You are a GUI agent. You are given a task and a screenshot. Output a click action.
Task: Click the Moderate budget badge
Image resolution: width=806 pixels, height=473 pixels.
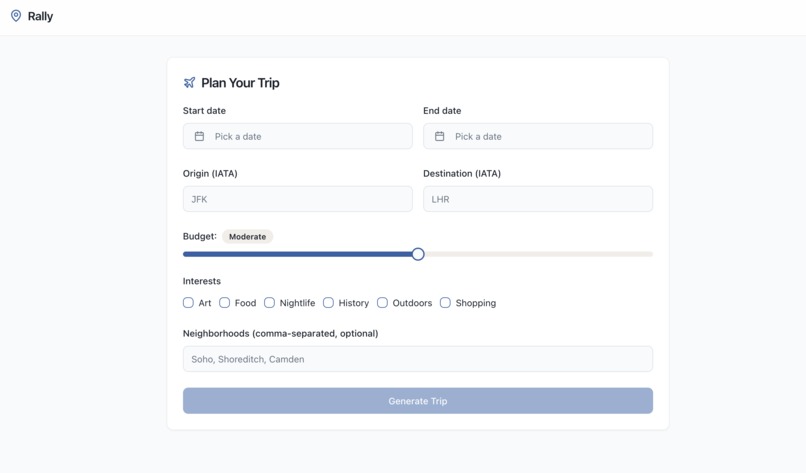click(x=247, y=237)
